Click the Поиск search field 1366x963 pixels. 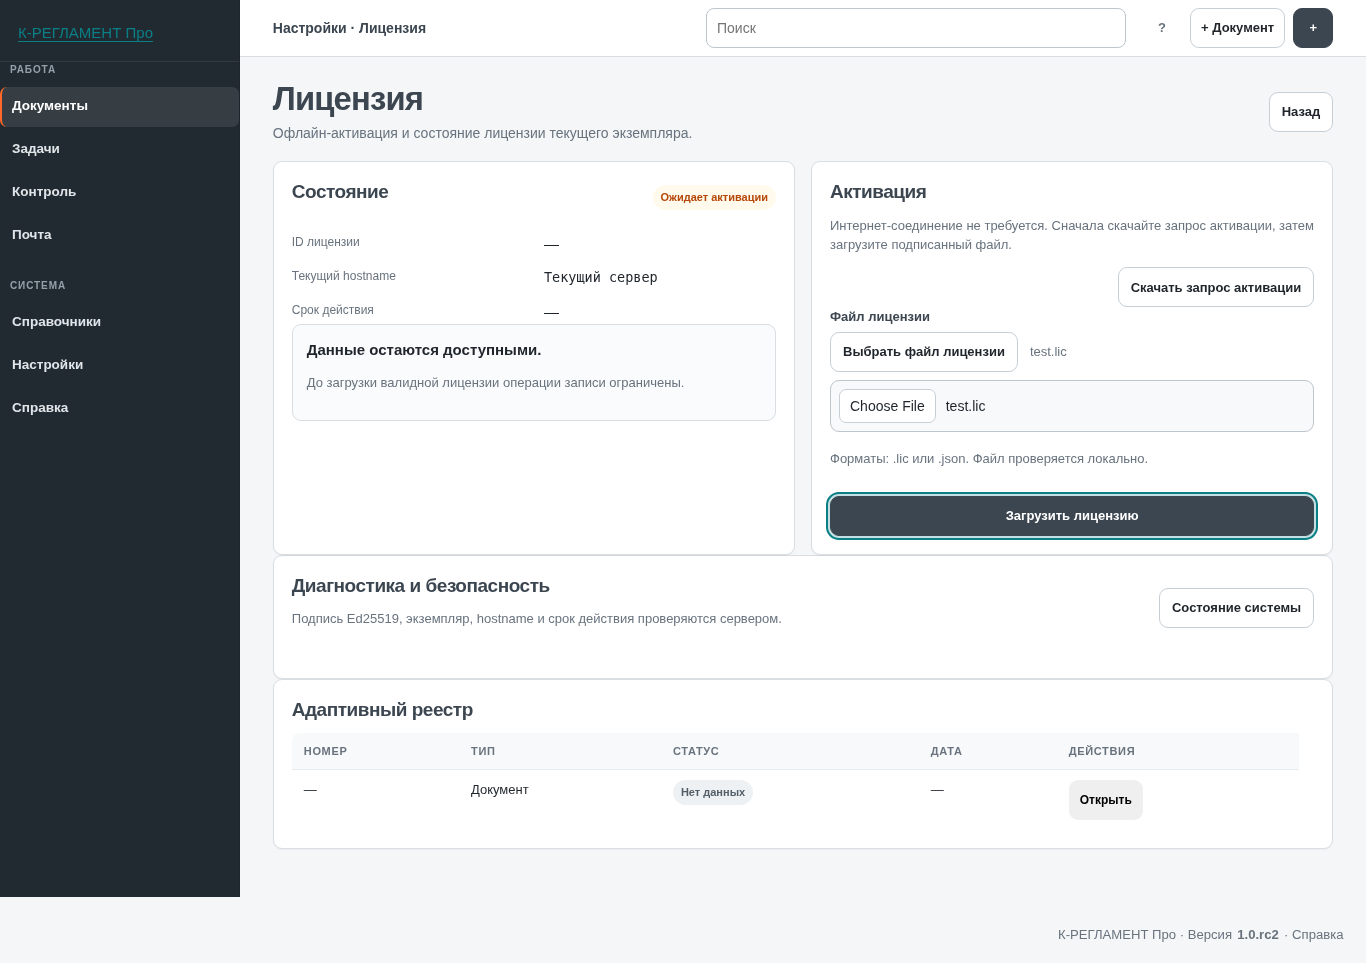pos(916,28)
